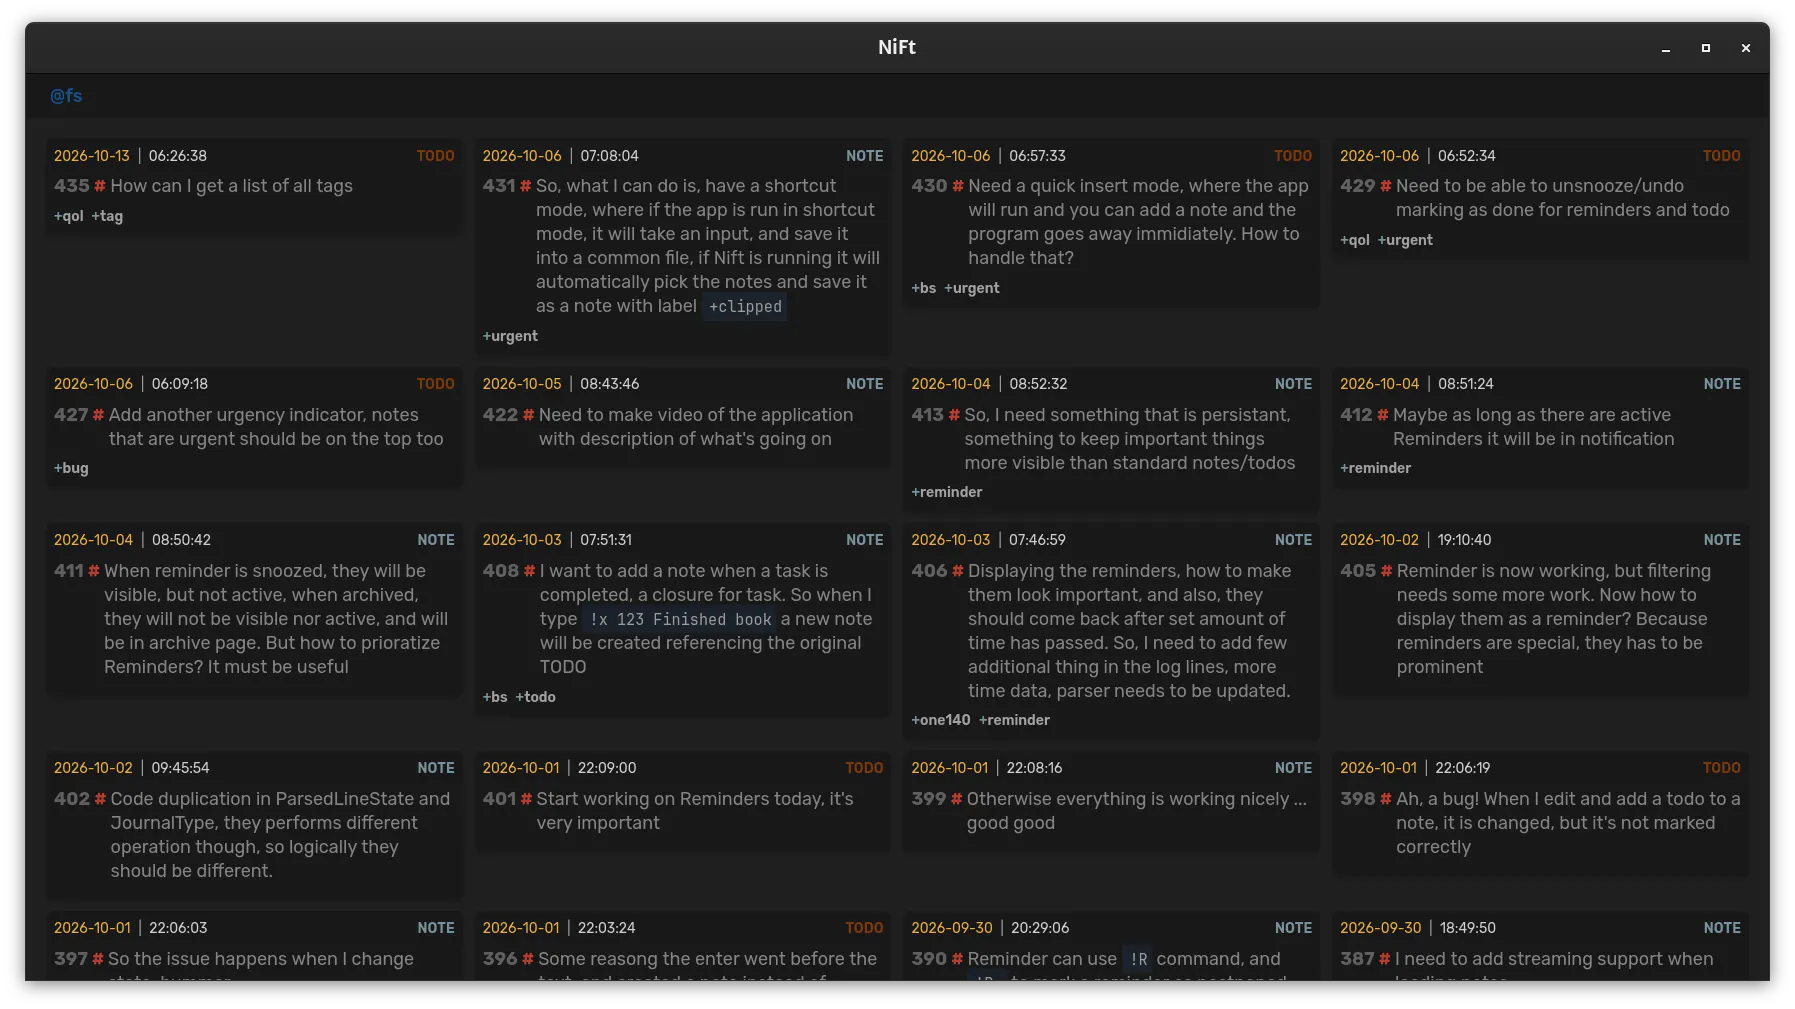Image resolution: width=1795 pixels, height=1009 pixels.
Task: Select the +bs tag on note 430
Action: click(x=924, y=288)
